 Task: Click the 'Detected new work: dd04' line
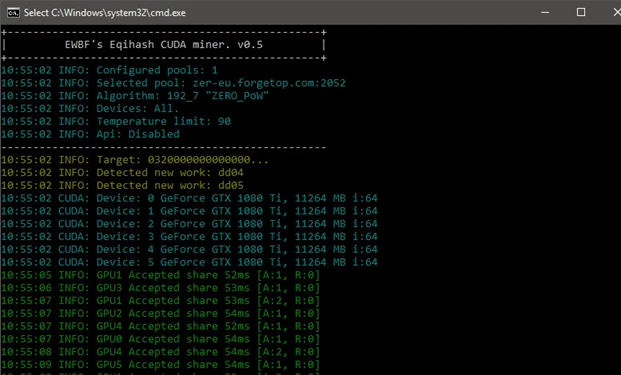tap(122, 173)
